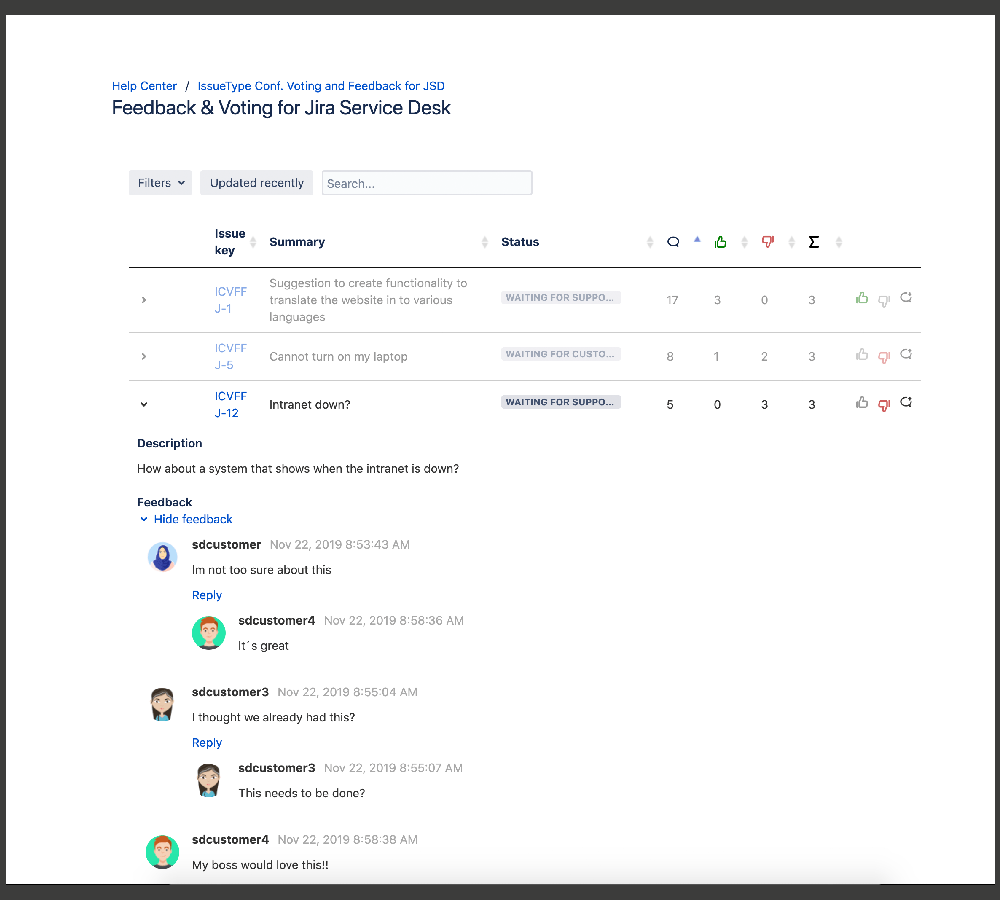Click refresh icon in ICVFFJ-5 row

(906, 354)
